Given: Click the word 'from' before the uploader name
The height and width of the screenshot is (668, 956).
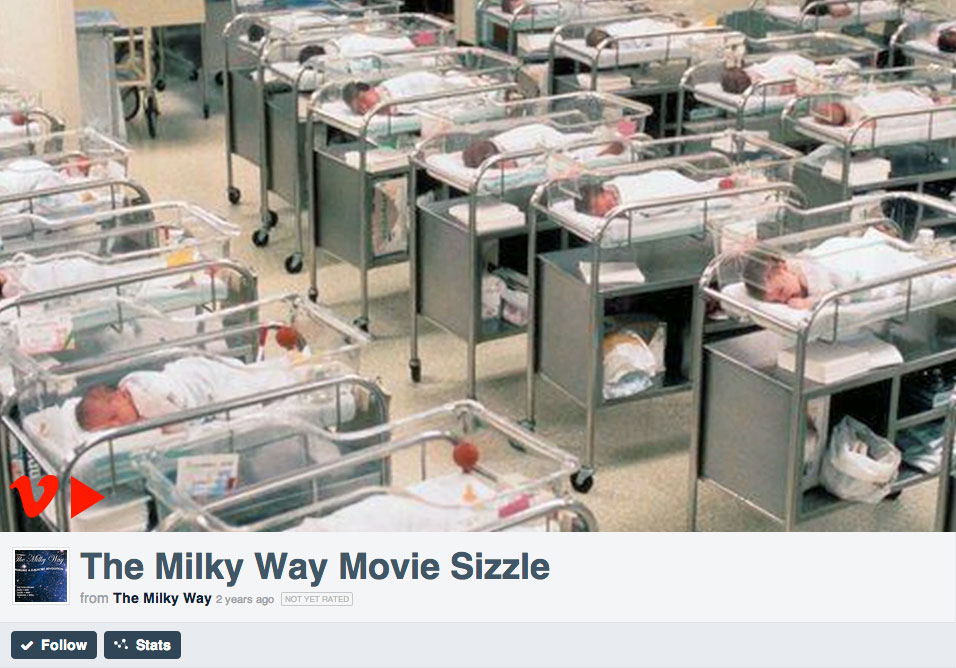Looking at the screenshot, I should click(94, 599).
